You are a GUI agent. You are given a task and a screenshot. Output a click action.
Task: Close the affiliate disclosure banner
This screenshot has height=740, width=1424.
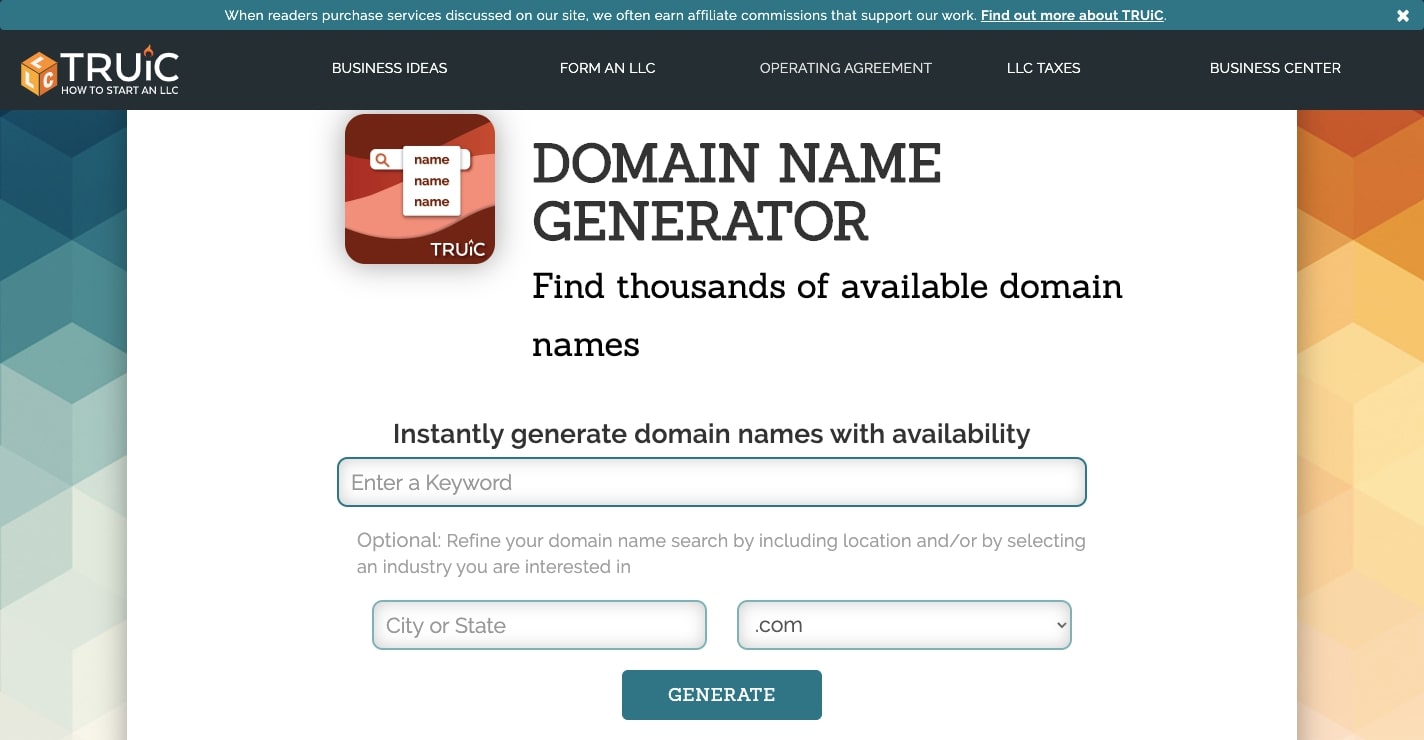point(1403,15)
